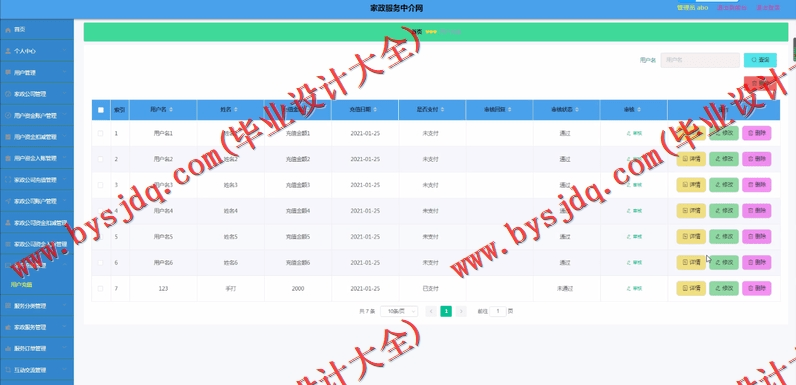This screenshot has width=796, height=385.
Task: Check the checkbox for row 用户名1
Action: click(101, 134)
